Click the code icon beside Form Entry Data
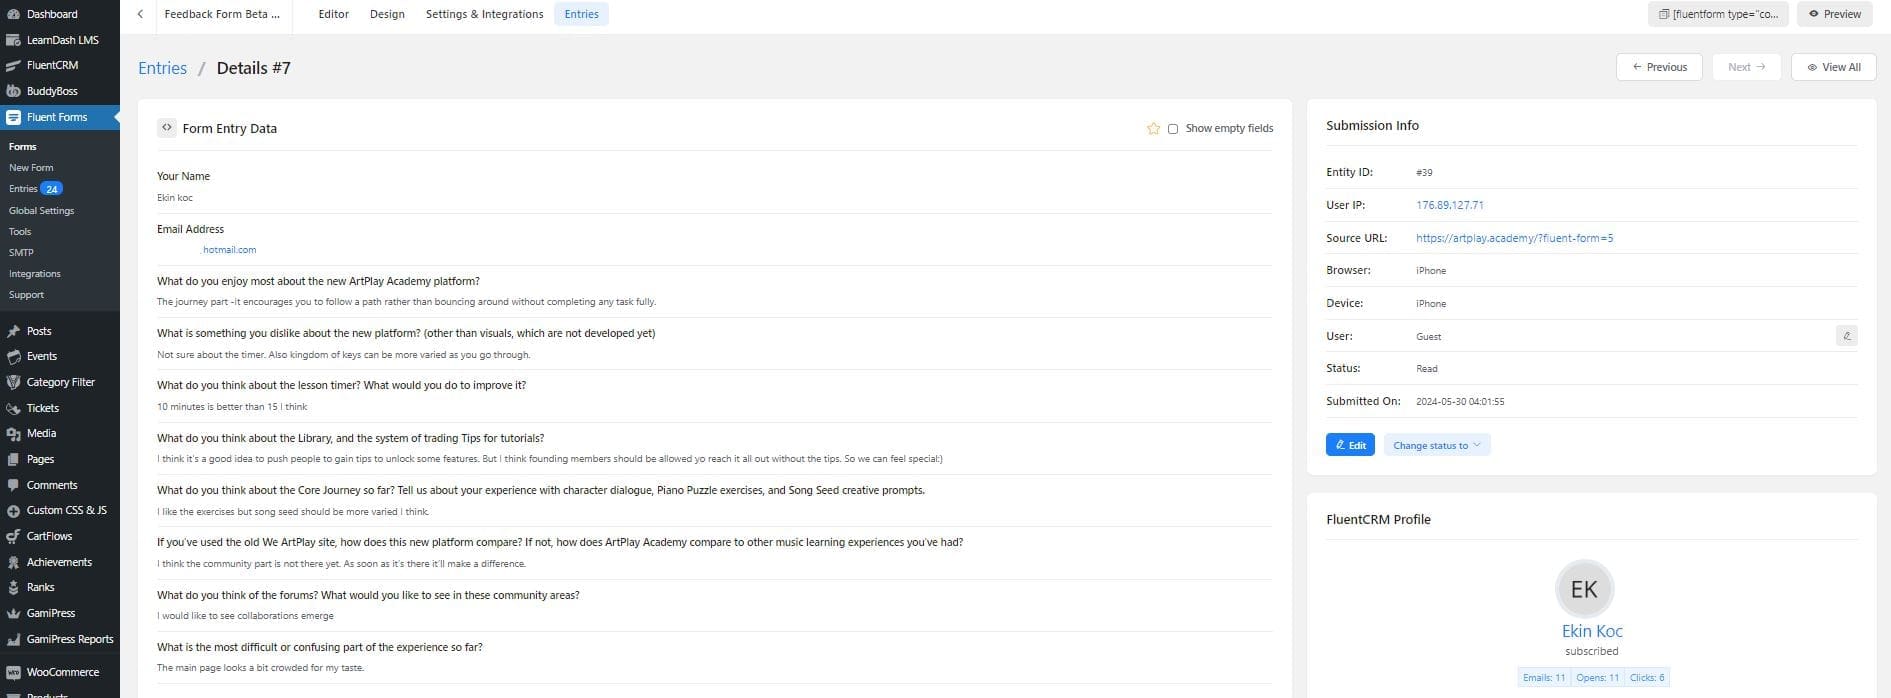This screenshot has width=1891, height=698. click(x=167, y=128)
